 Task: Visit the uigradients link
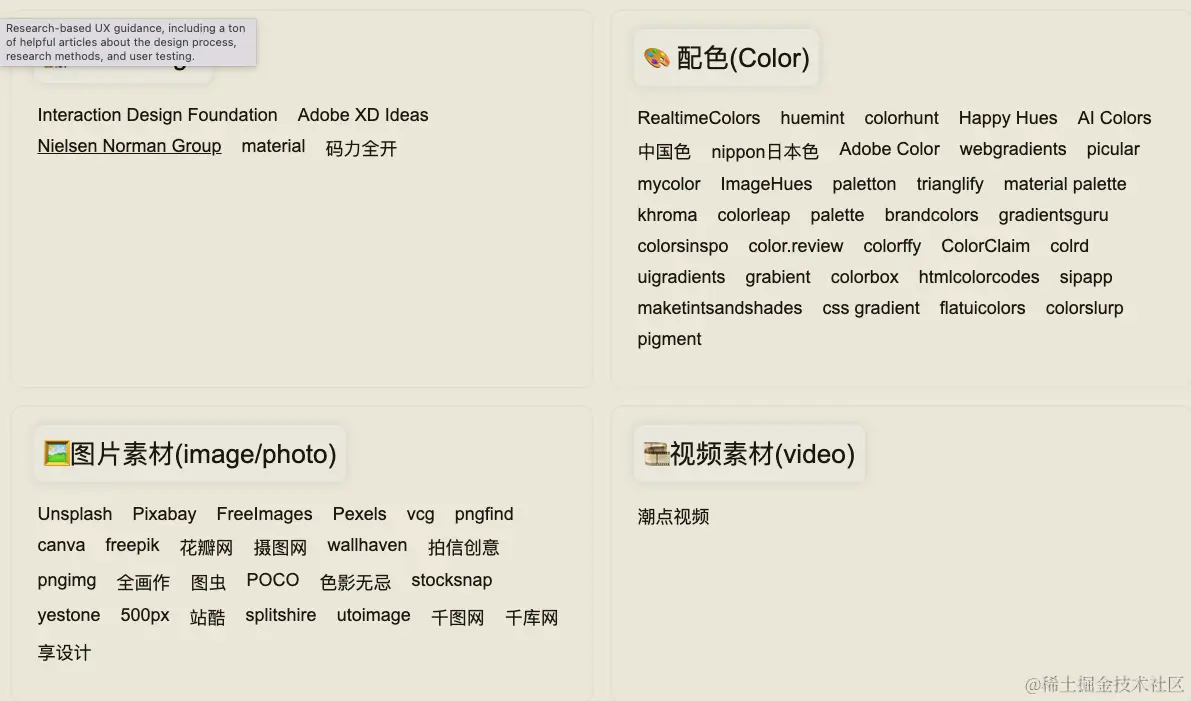[x=681, y=277]
